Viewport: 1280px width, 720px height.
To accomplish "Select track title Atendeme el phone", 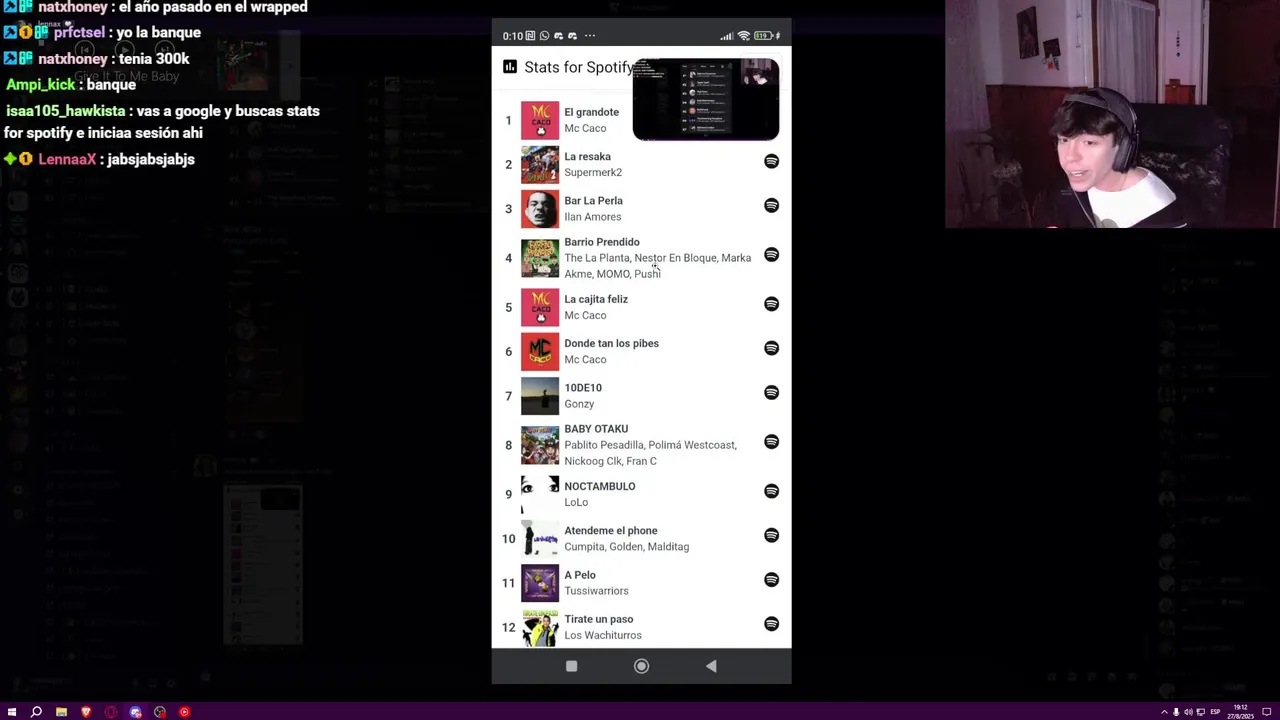I will click(x=611, y=530).
